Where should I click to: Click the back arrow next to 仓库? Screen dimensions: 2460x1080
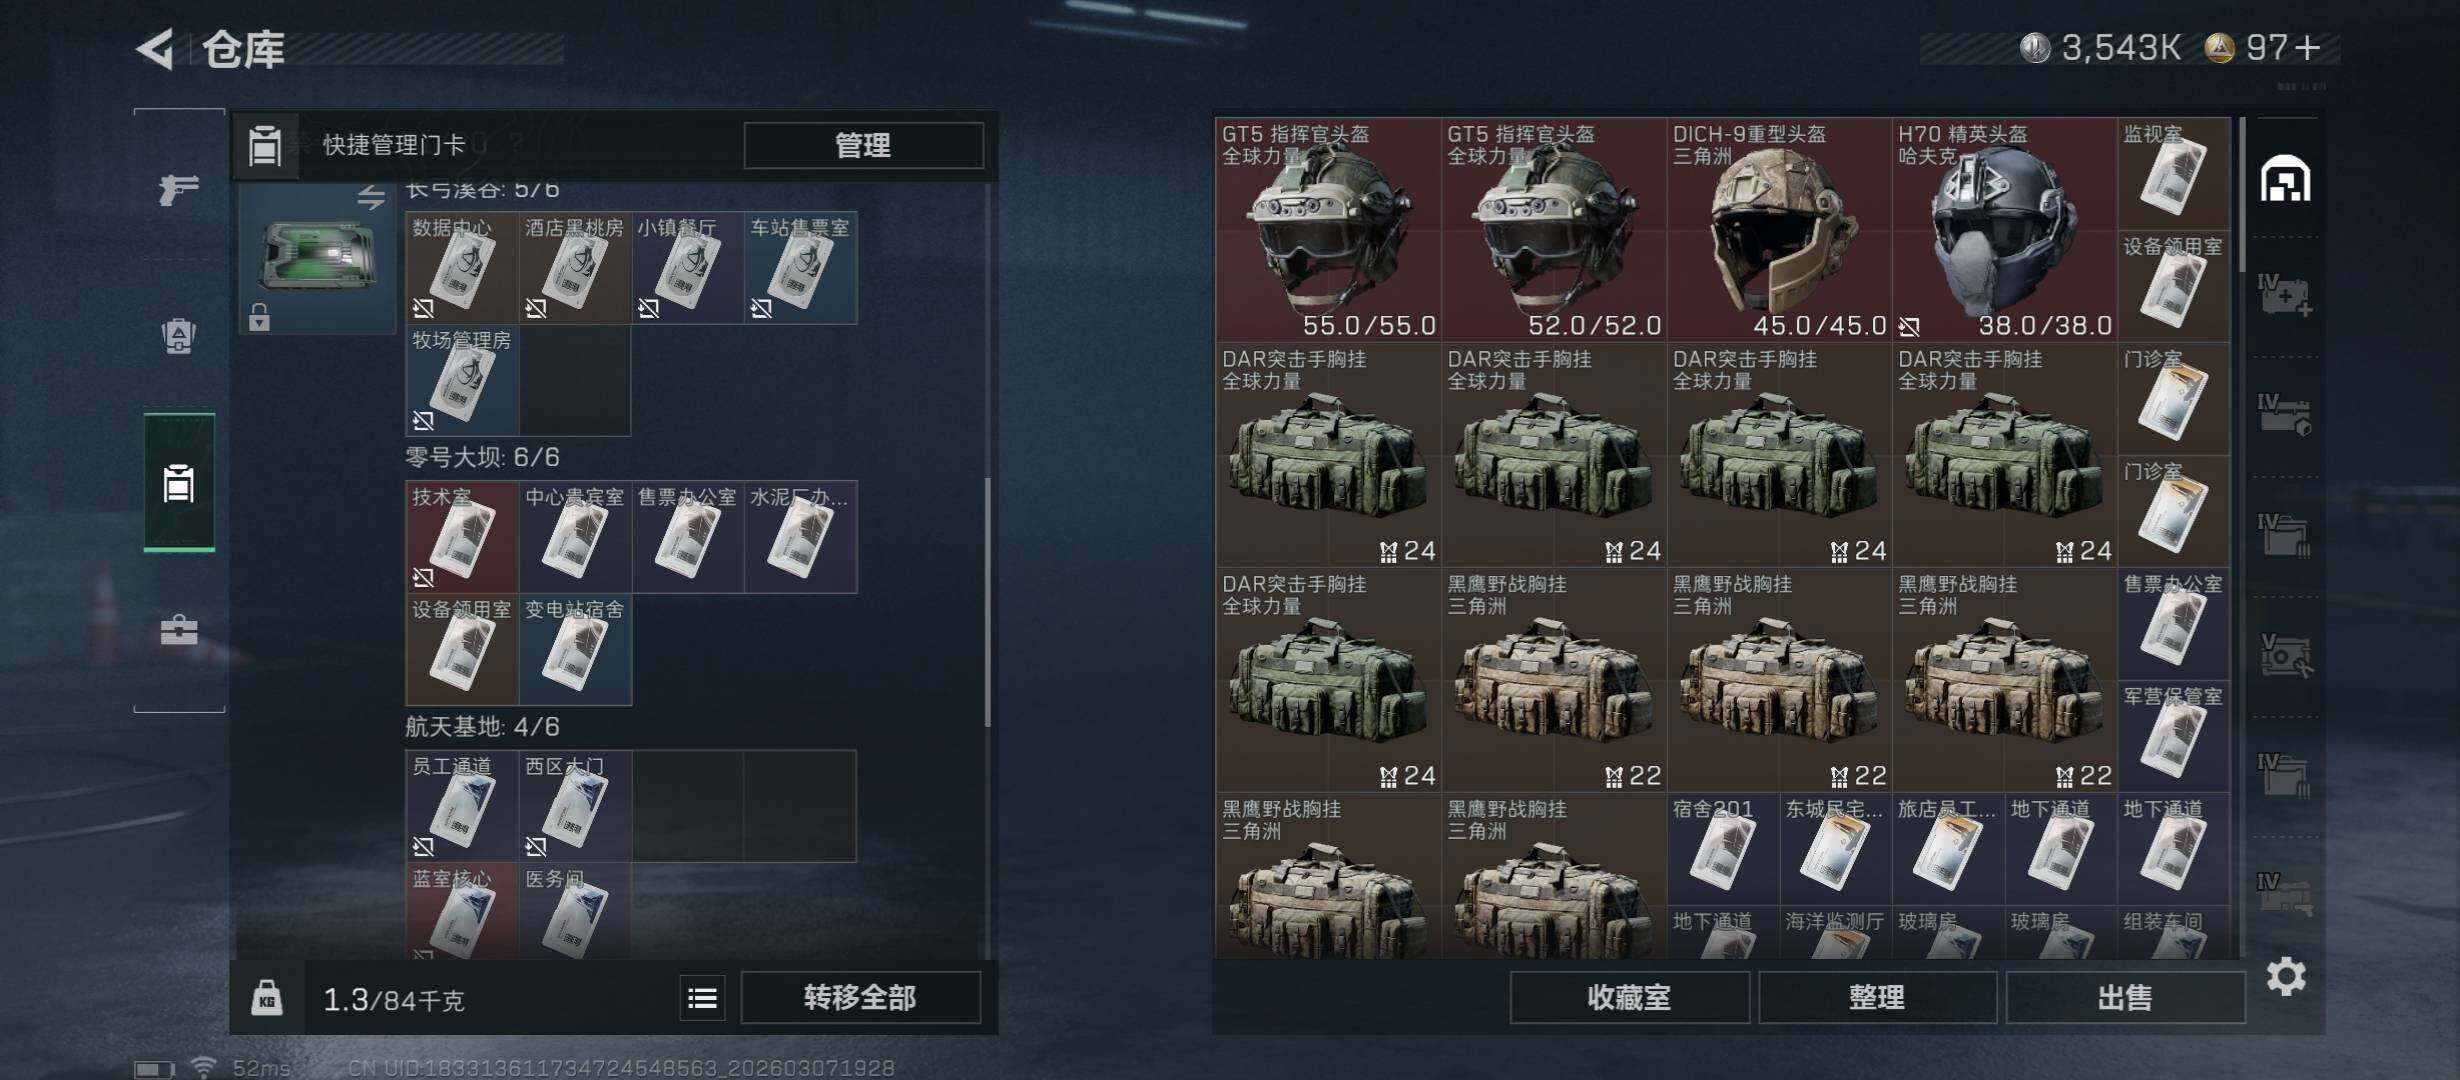pyautogui.click(x=156, y=48)
